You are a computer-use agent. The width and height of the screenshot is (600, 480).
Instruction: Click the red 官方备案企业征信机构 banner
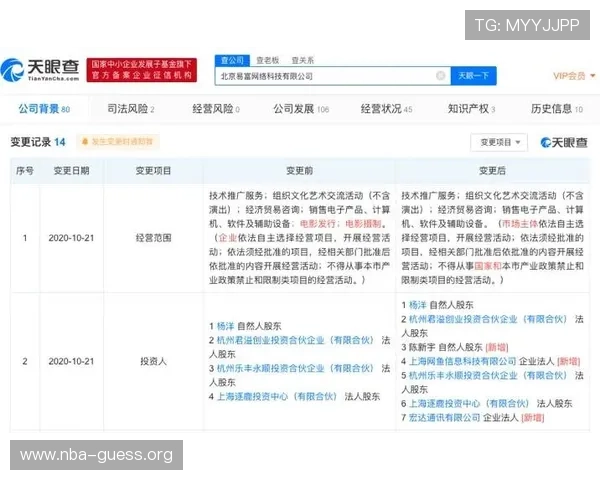tap(142, 70)
